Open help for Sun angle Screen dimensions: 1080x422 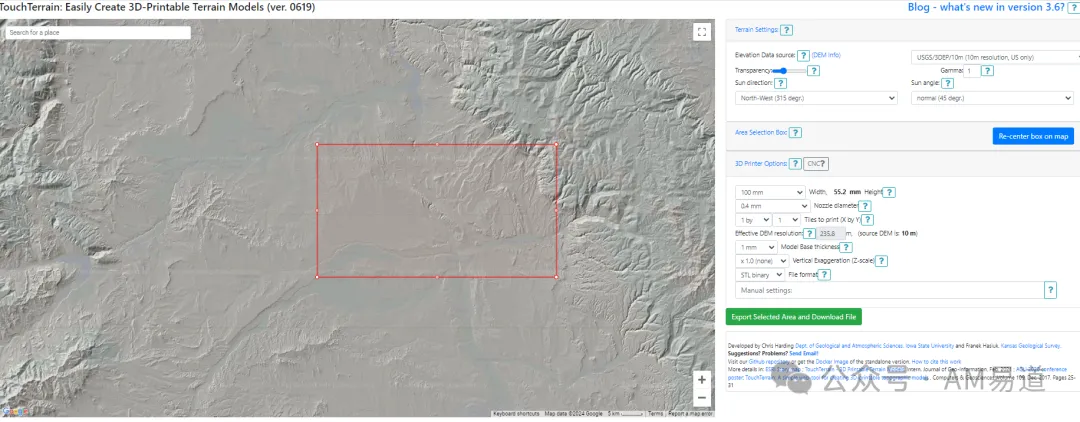(x=948, y=83)
